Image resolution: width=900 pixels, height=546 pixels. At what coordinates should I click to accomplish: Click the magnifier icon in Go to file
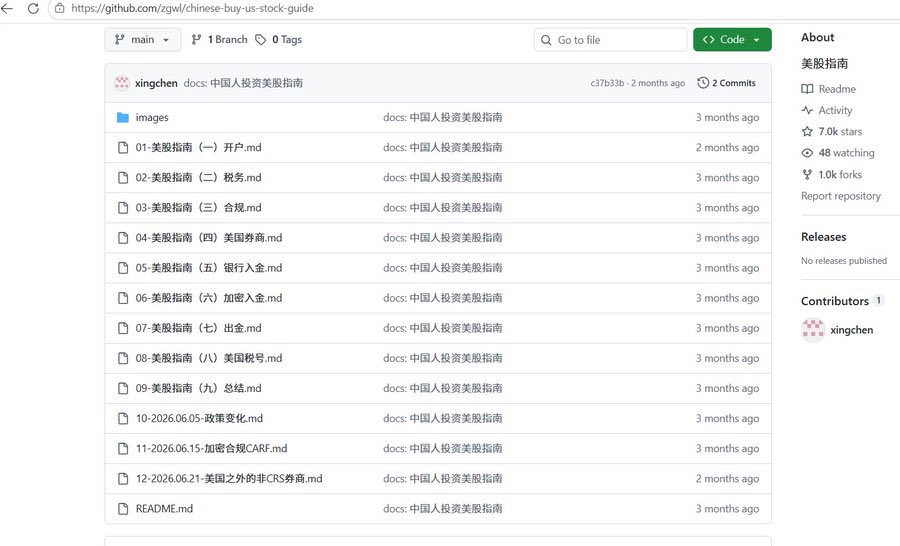click(x=546, y=40)
